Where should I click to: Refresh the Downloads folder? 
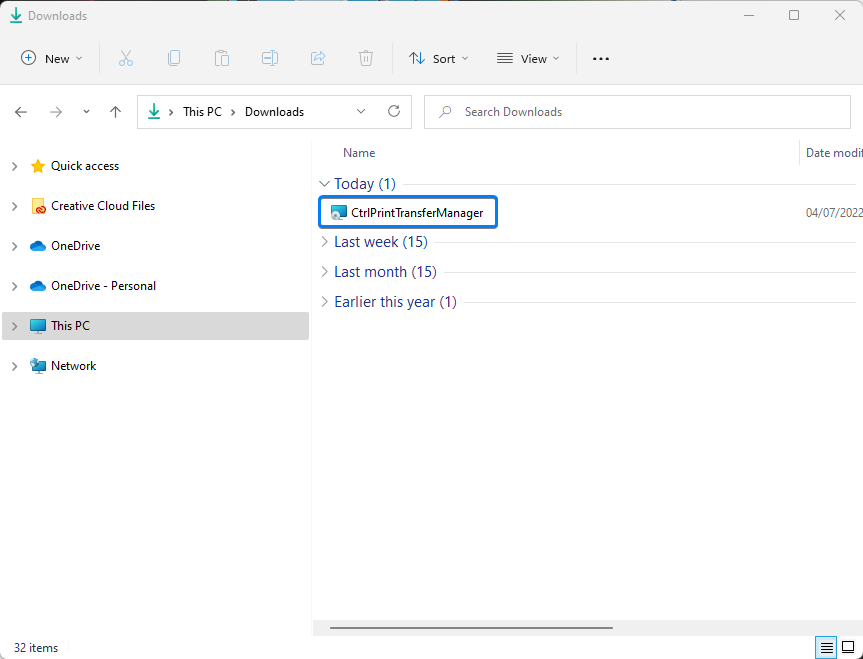[x=394, y=112]
